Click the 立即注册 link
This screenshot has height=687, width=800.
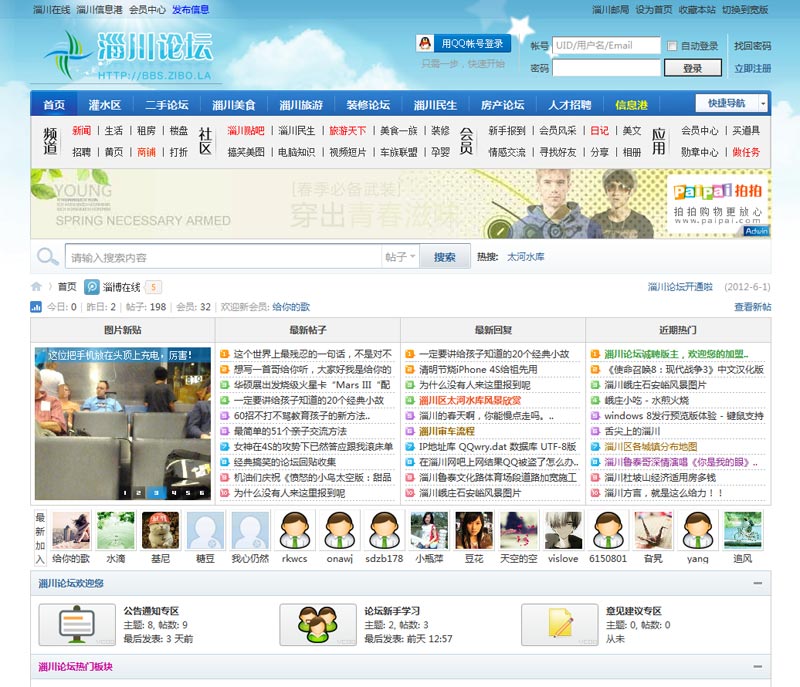[x=752, y=68]
